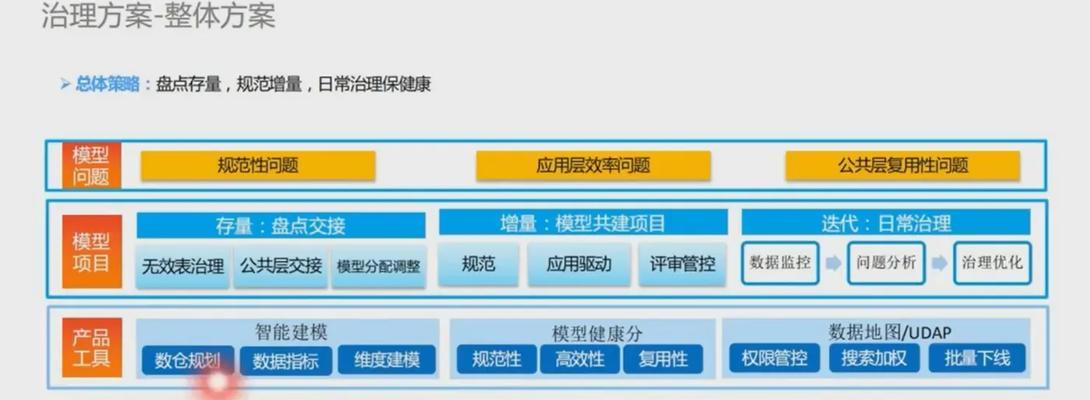
Task: Click the 数据指标 blue button
Action: pyautogui.click(x=286, y=360)
